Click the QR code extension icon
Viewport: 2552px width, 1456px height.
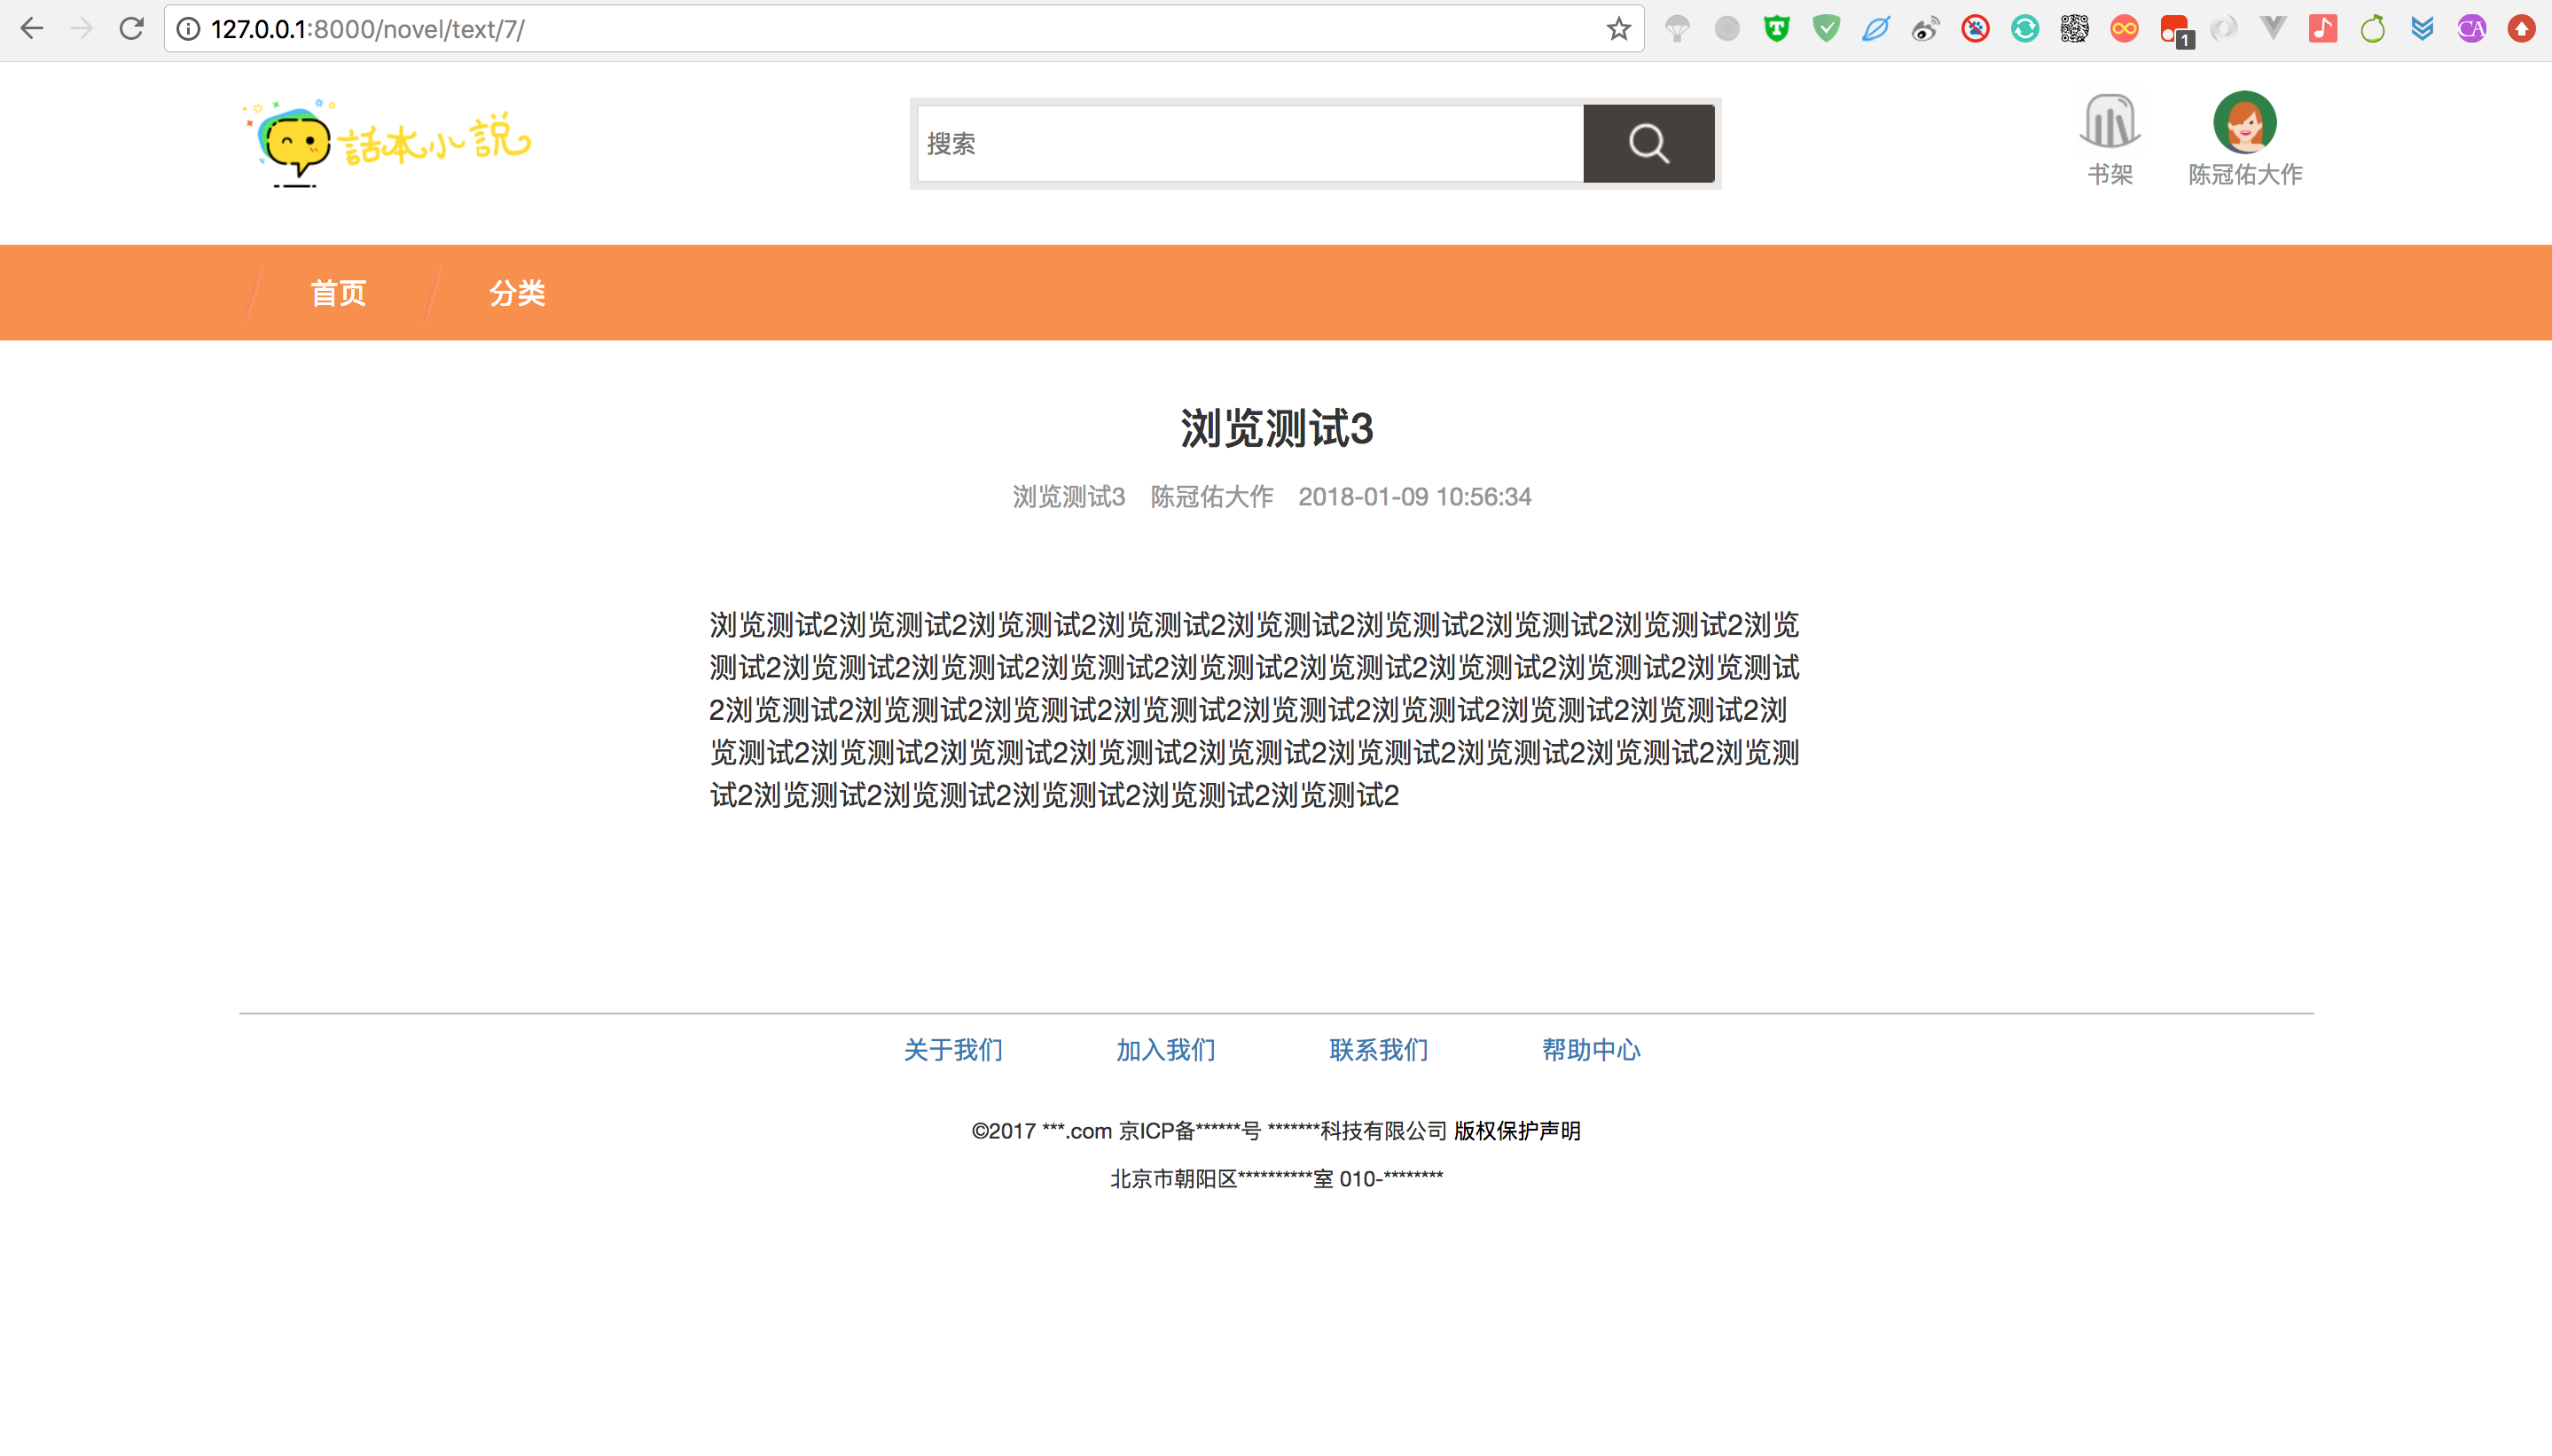click(2074, 29)
